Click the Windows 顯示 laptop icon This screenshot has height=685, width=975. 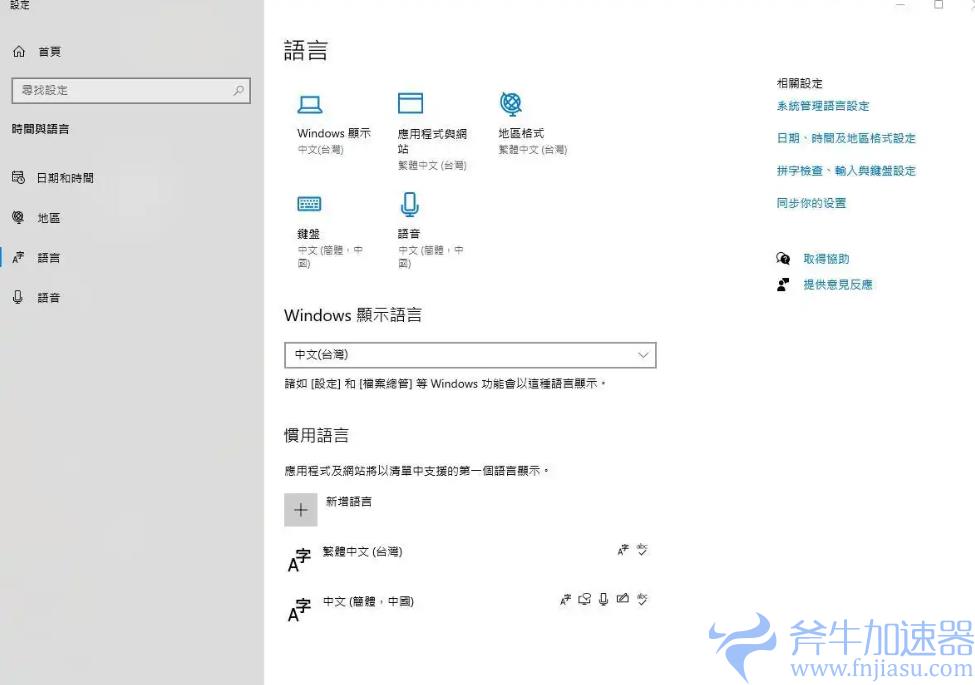tap(309, 104)
